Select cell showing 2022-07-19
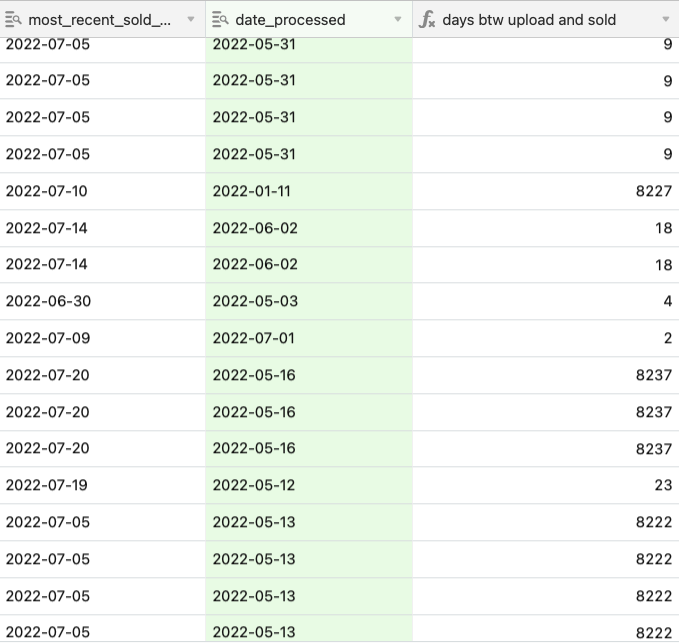 tap(103, 485)
